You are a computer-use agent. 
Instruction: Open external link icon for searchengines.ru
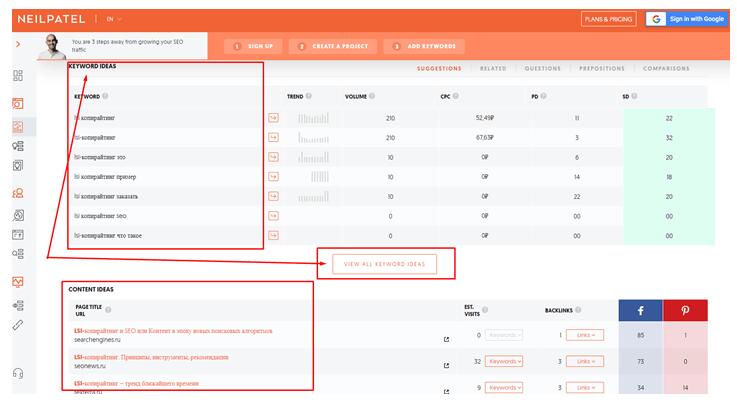coord(446,339)
